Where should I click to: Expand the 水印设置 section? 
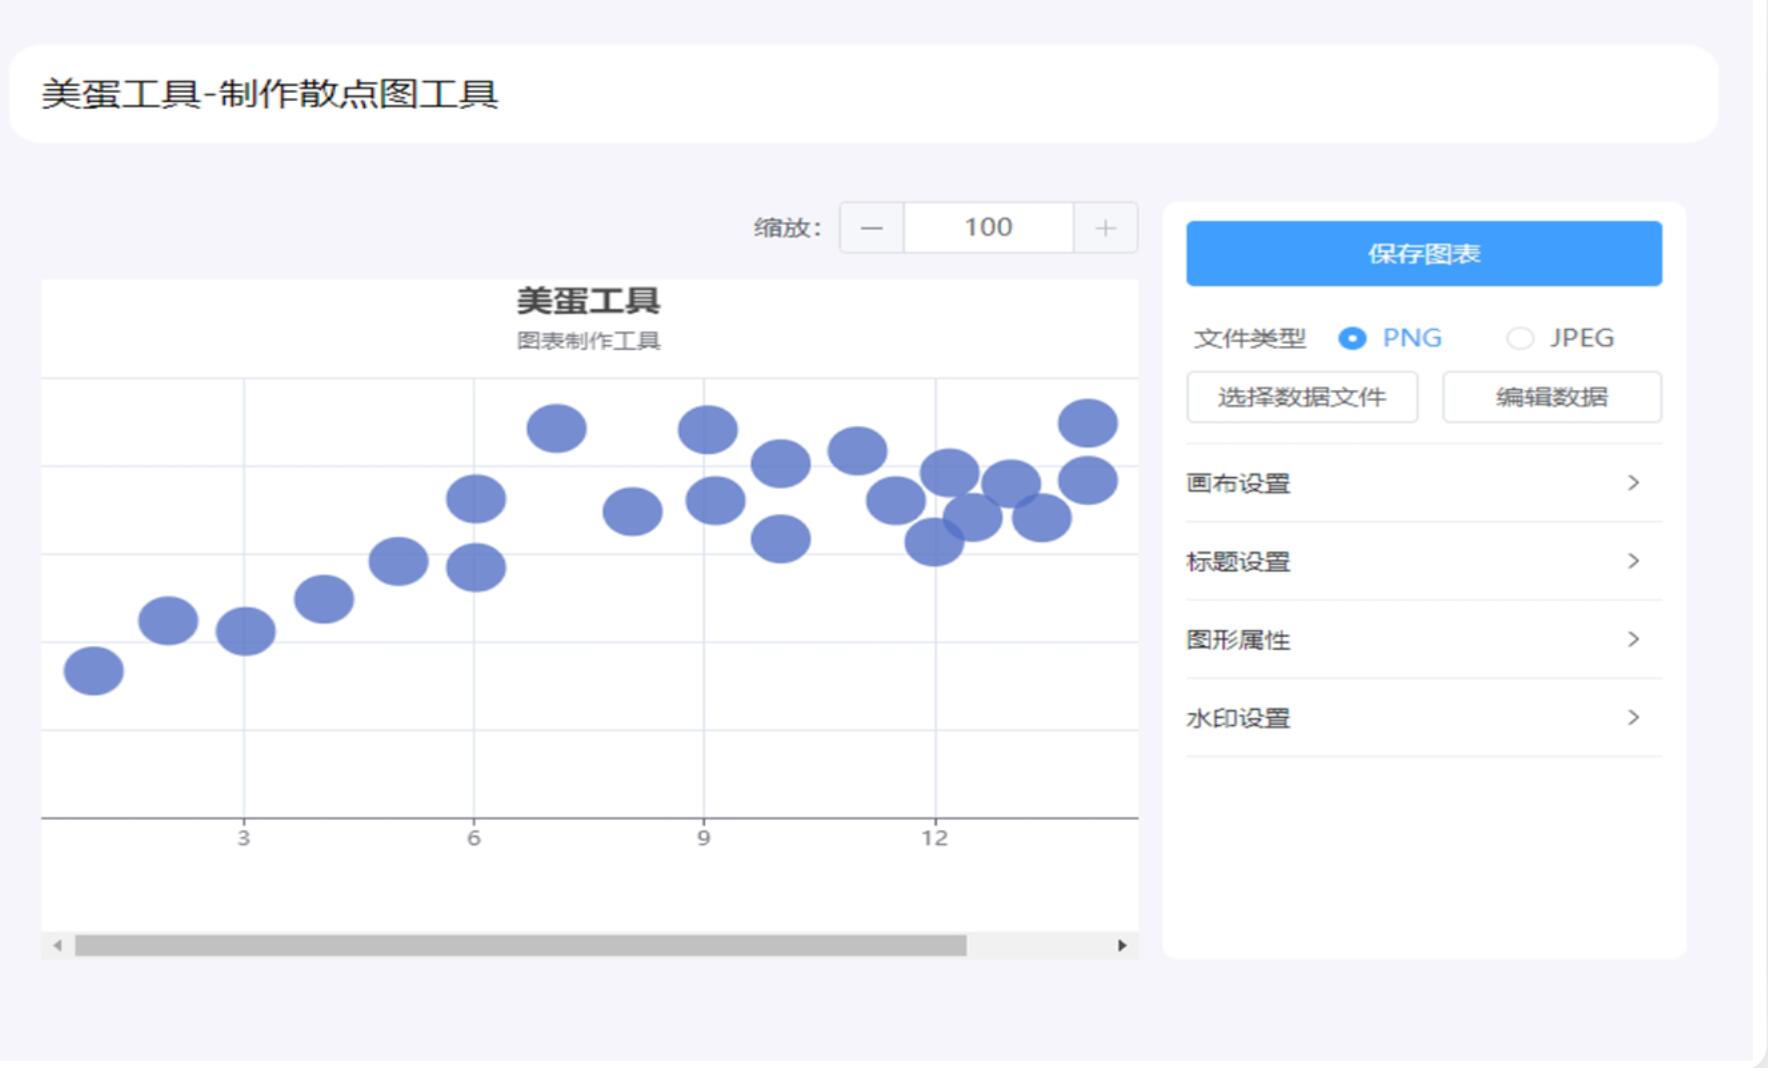1424,718
